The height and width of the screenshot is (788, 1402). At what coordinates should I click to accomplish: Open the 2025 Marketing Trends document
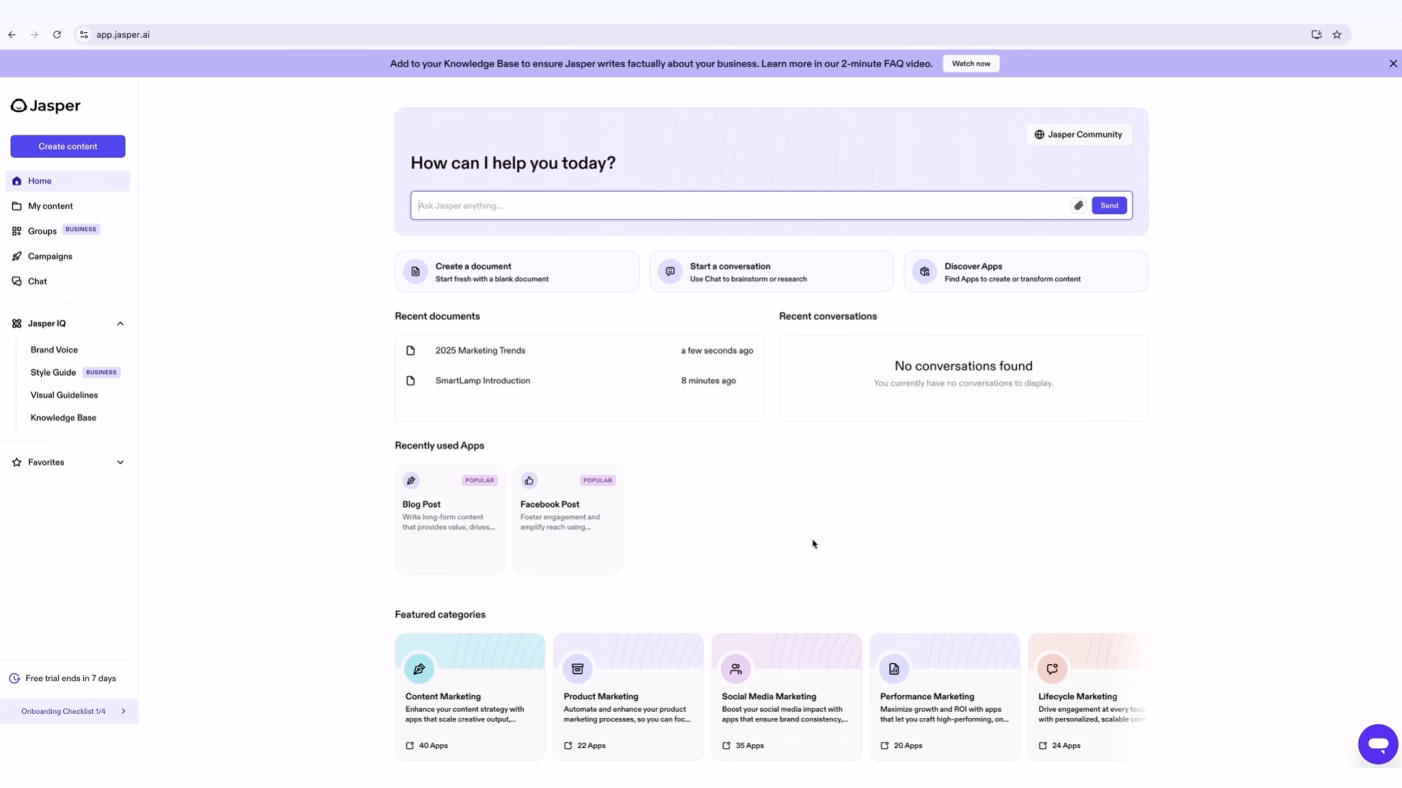480,351
